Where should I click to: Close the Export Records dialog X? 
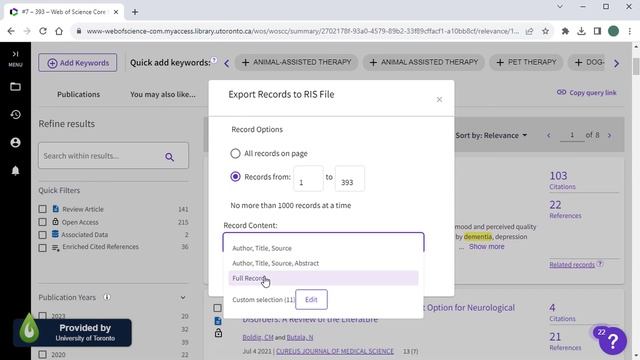click(439, 100)
